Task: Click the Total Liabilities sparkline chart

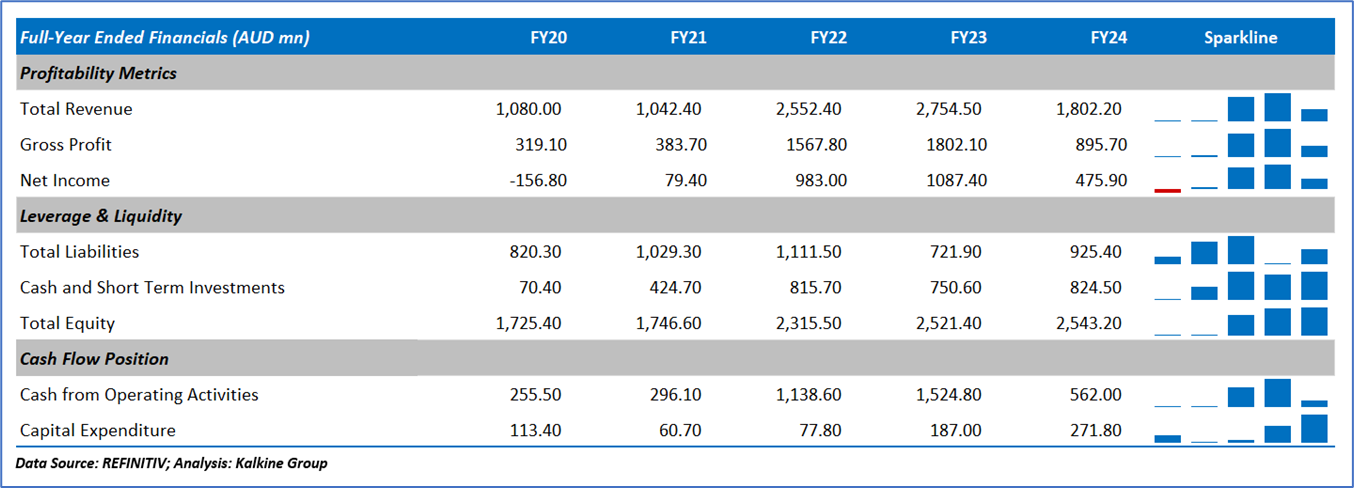Action: 1240,251
